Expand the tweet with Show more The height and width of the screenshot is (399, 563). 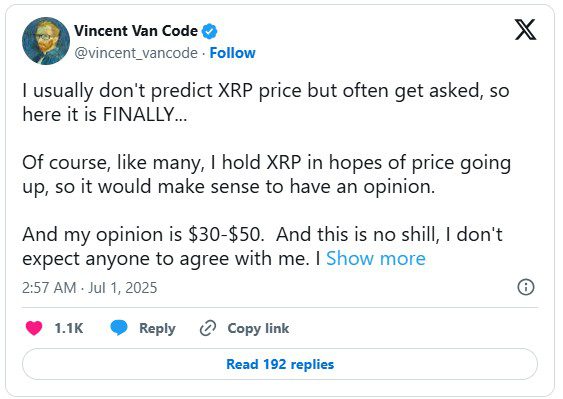tap(376, 259)
